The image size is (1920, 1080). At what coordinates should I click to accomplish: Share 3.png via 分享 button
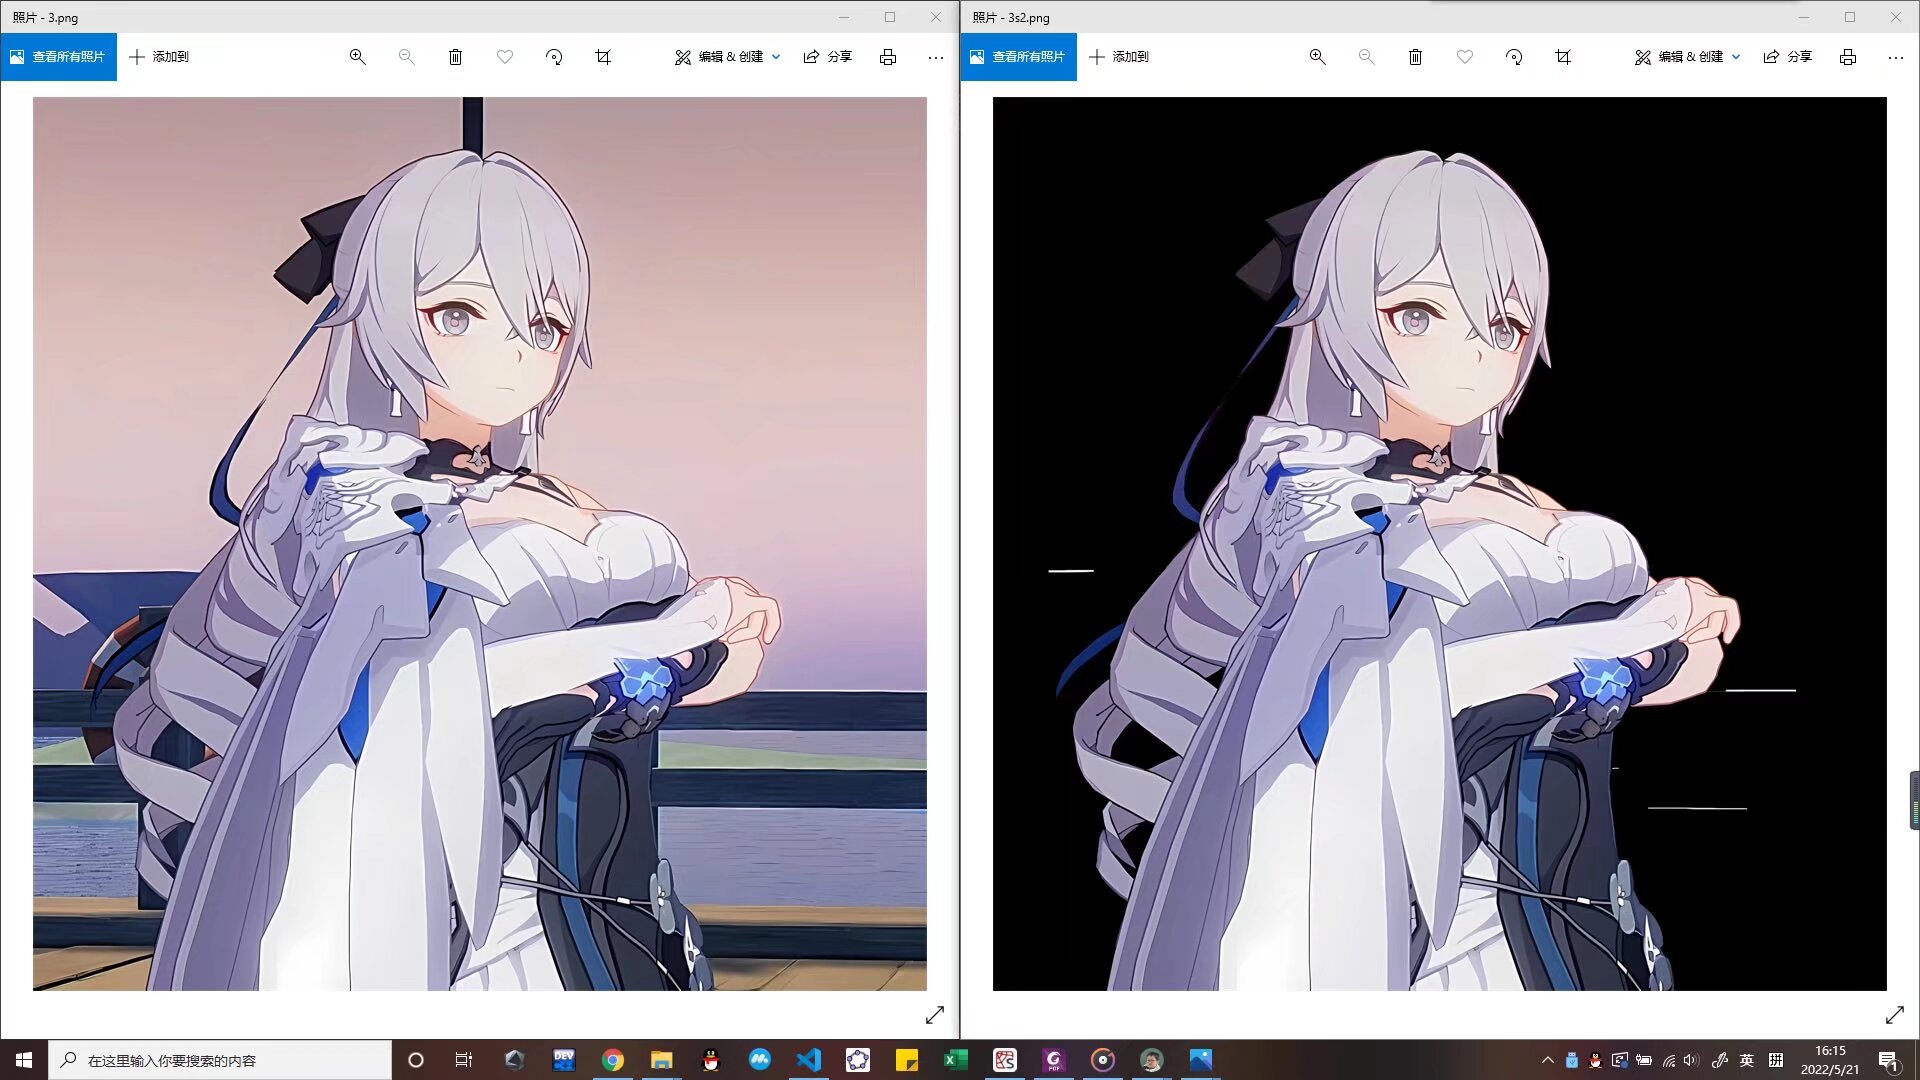(828, 57)
